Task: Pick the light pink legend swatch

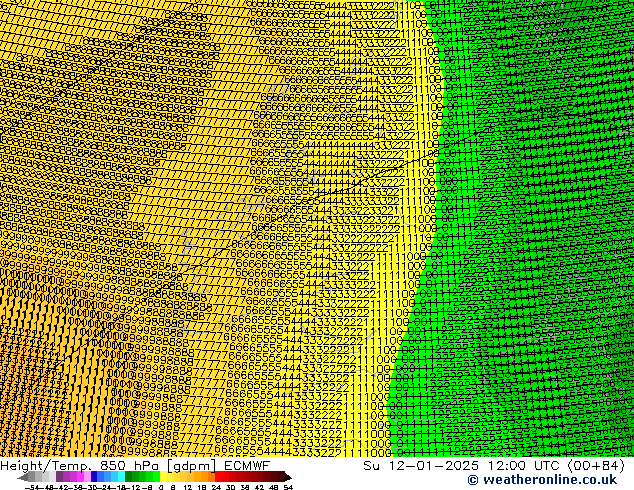Action: pos(87,477)
